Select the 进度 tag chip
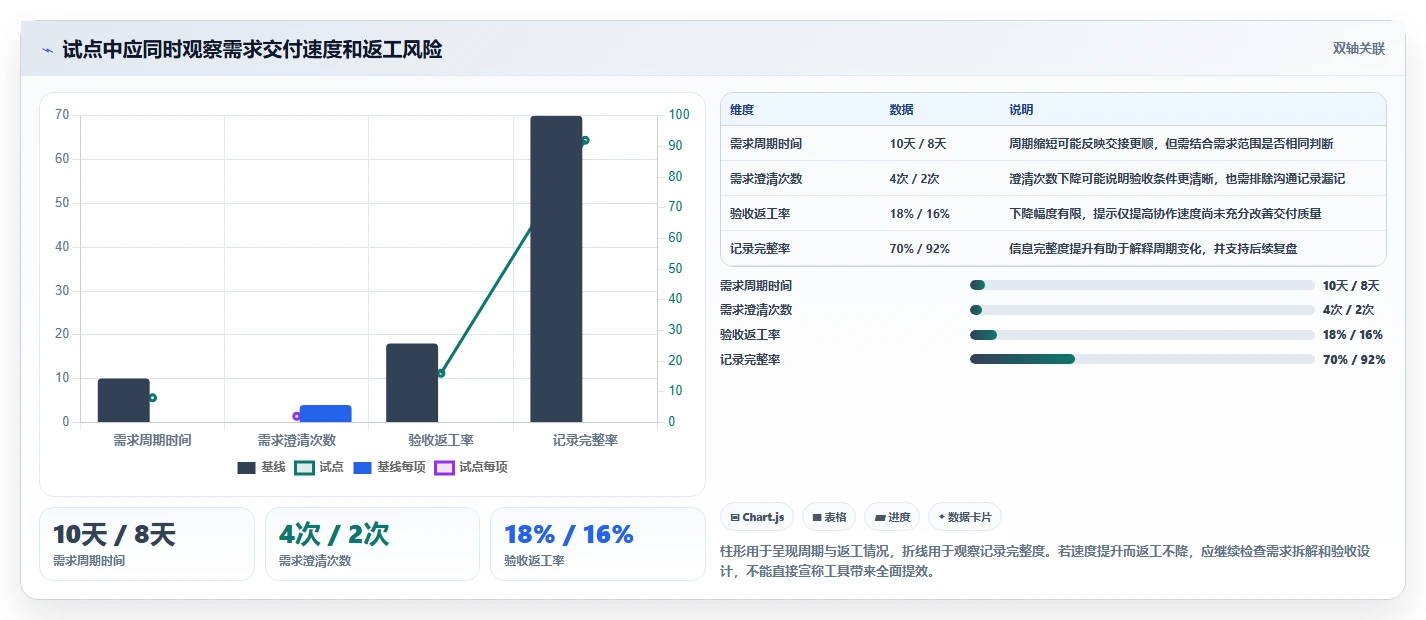The width and height of the screenshot is (1426, 620). (x=892, y=517)
